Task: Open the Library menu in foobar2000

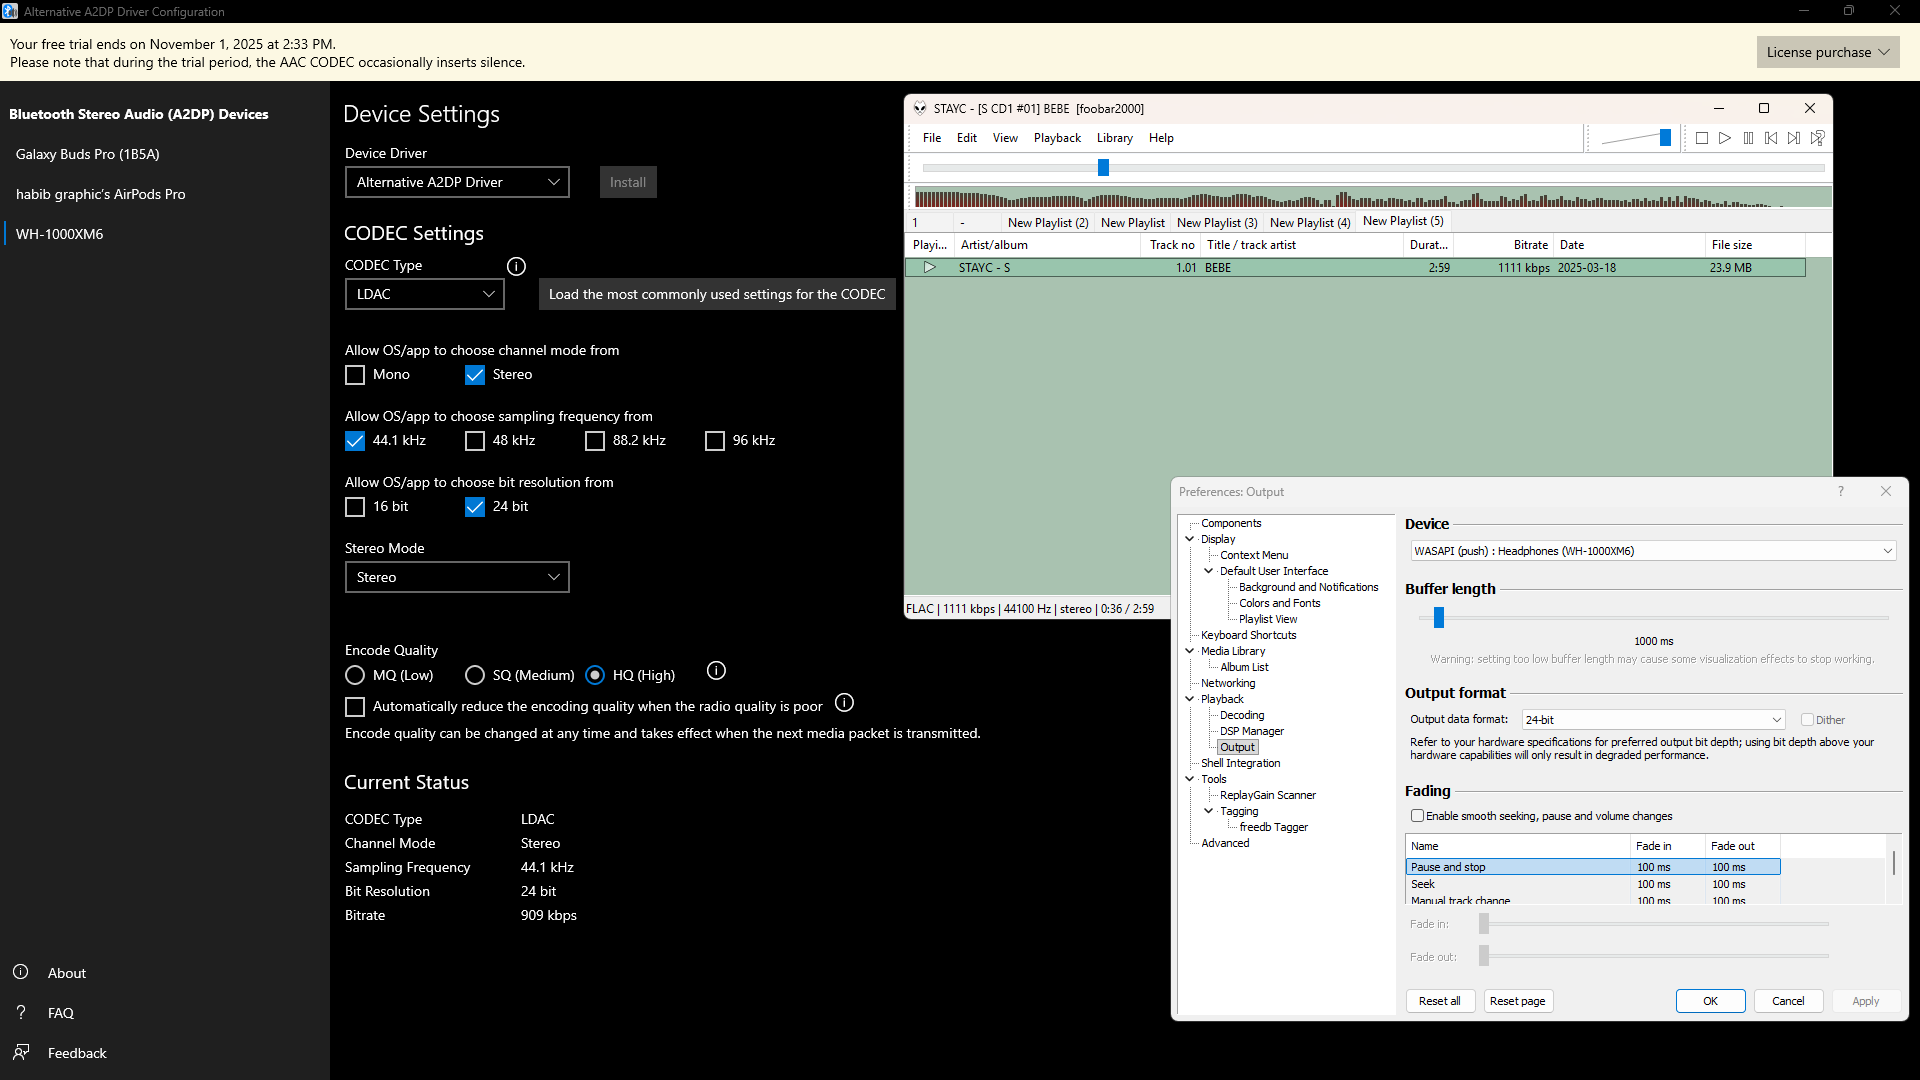Action: coord(1114,138)
